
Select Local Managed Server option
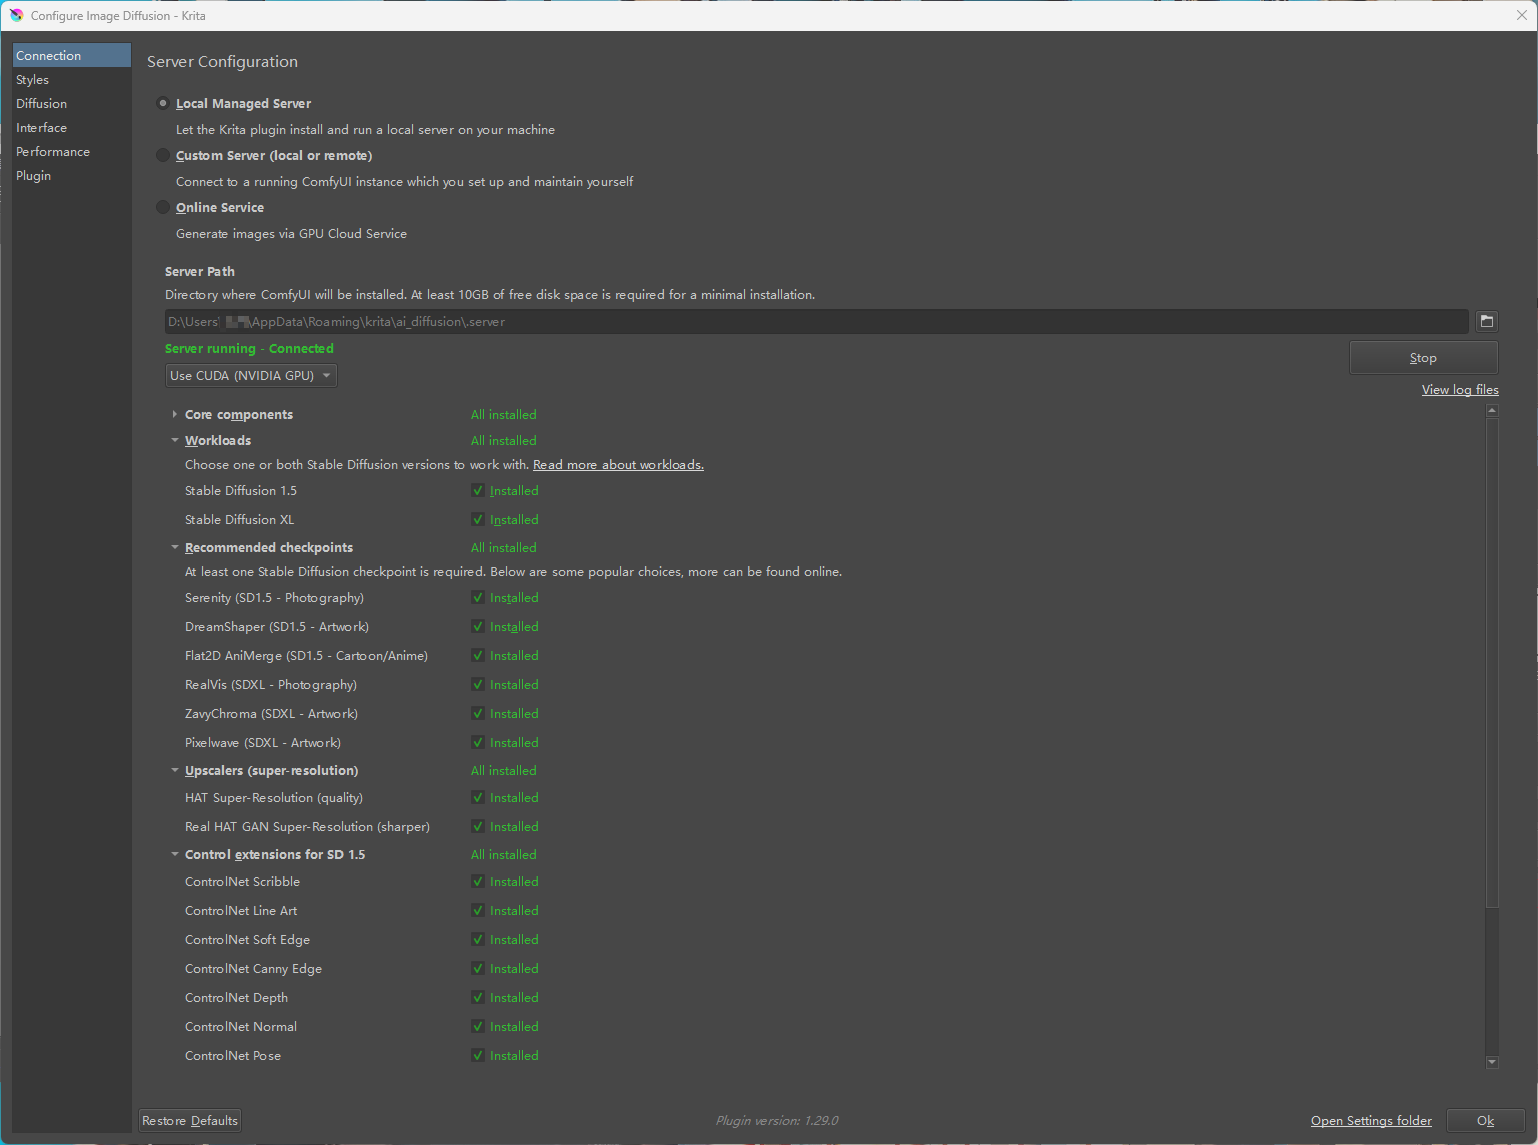(x=163, y=103)
